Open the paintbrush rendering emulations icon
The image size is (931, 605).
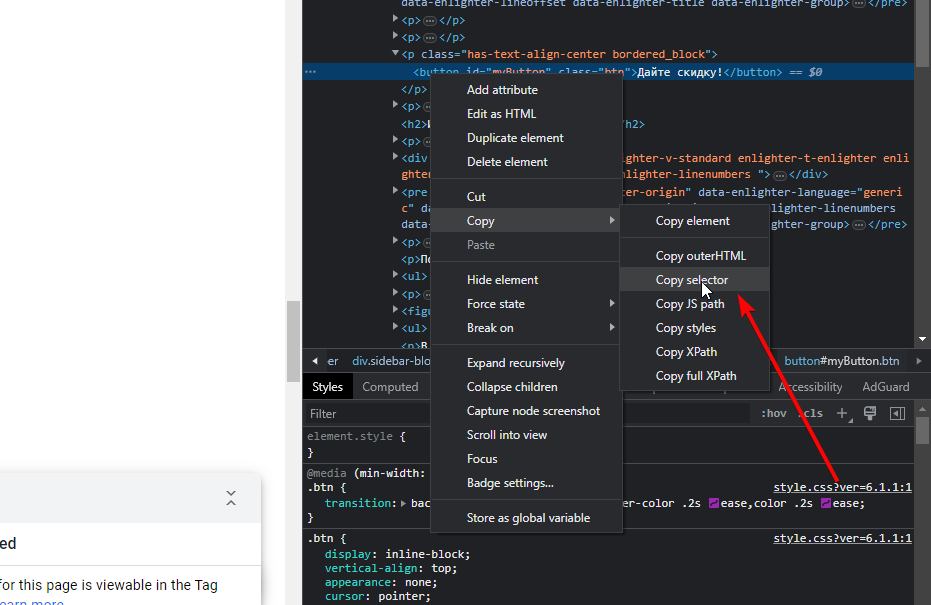tap(870, 413)
